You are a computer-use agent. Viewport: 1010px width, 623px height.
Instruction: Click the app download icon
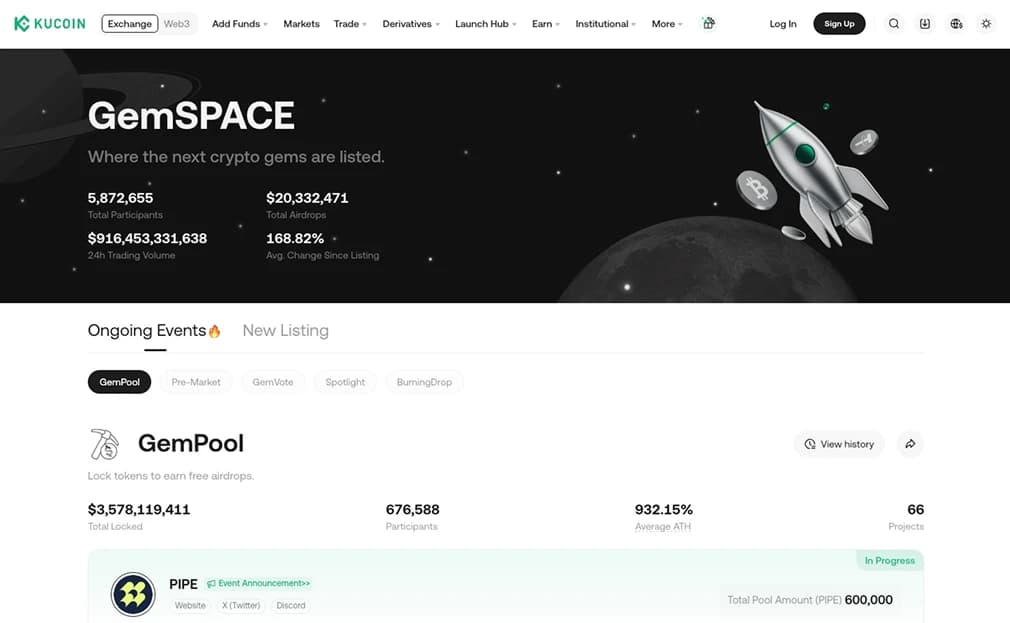[x=924, y=23]
